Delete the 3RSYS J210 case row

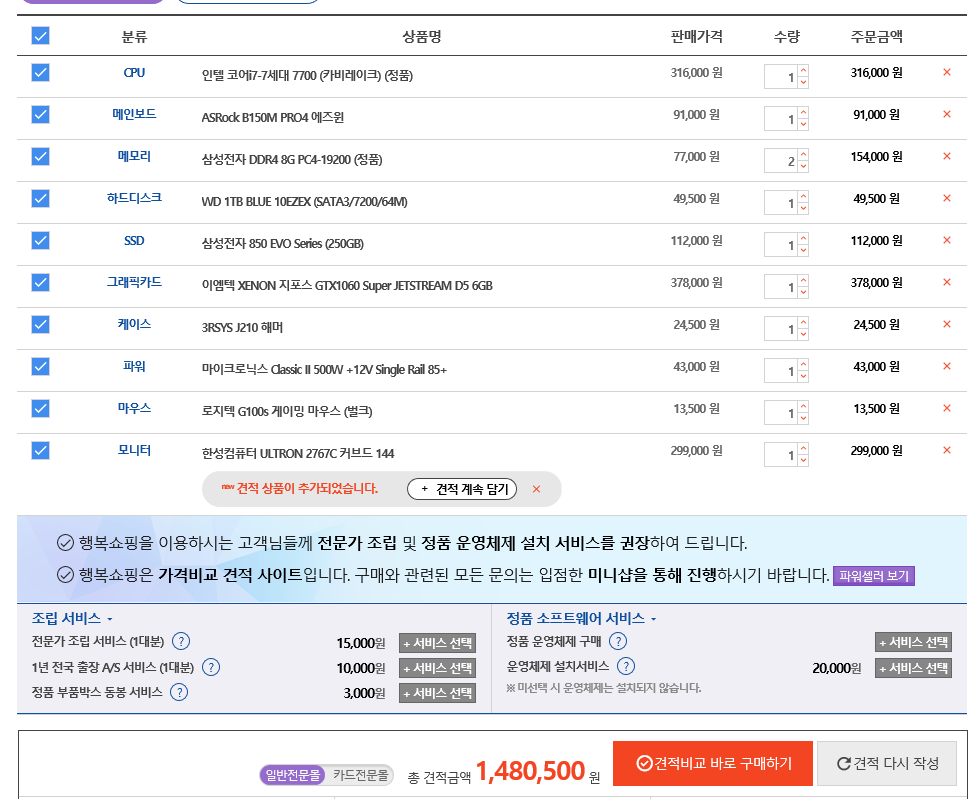(946, 324)
